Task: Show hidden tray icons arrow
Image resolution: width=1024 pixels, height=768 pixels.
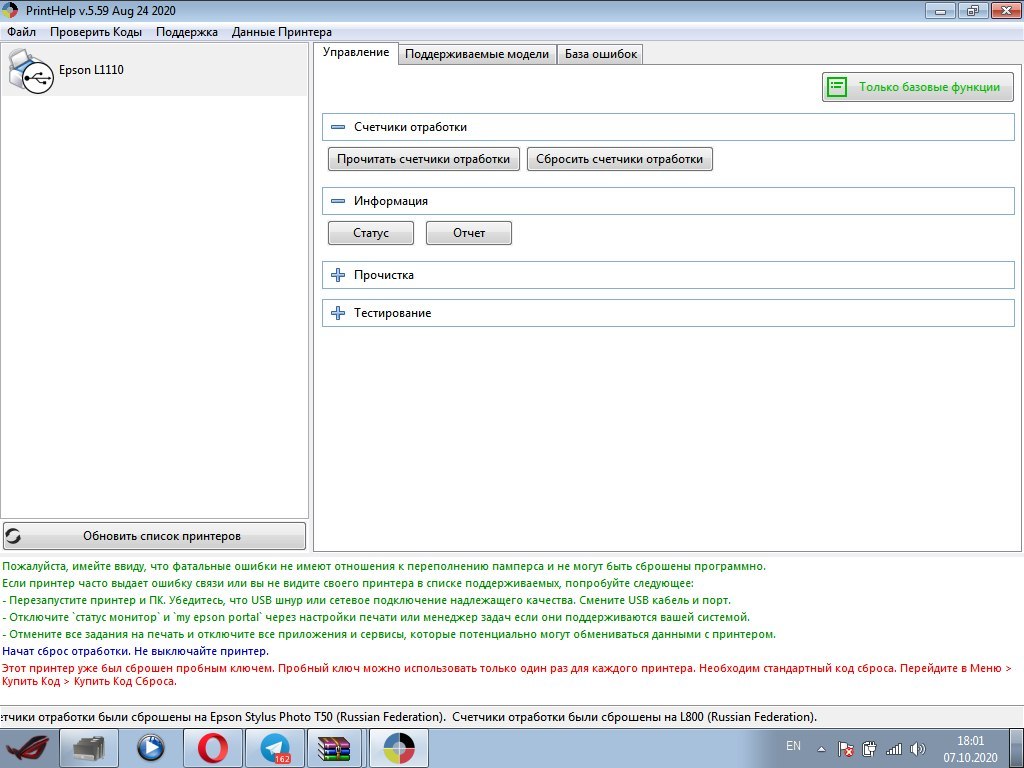Action: coord(821,750)
